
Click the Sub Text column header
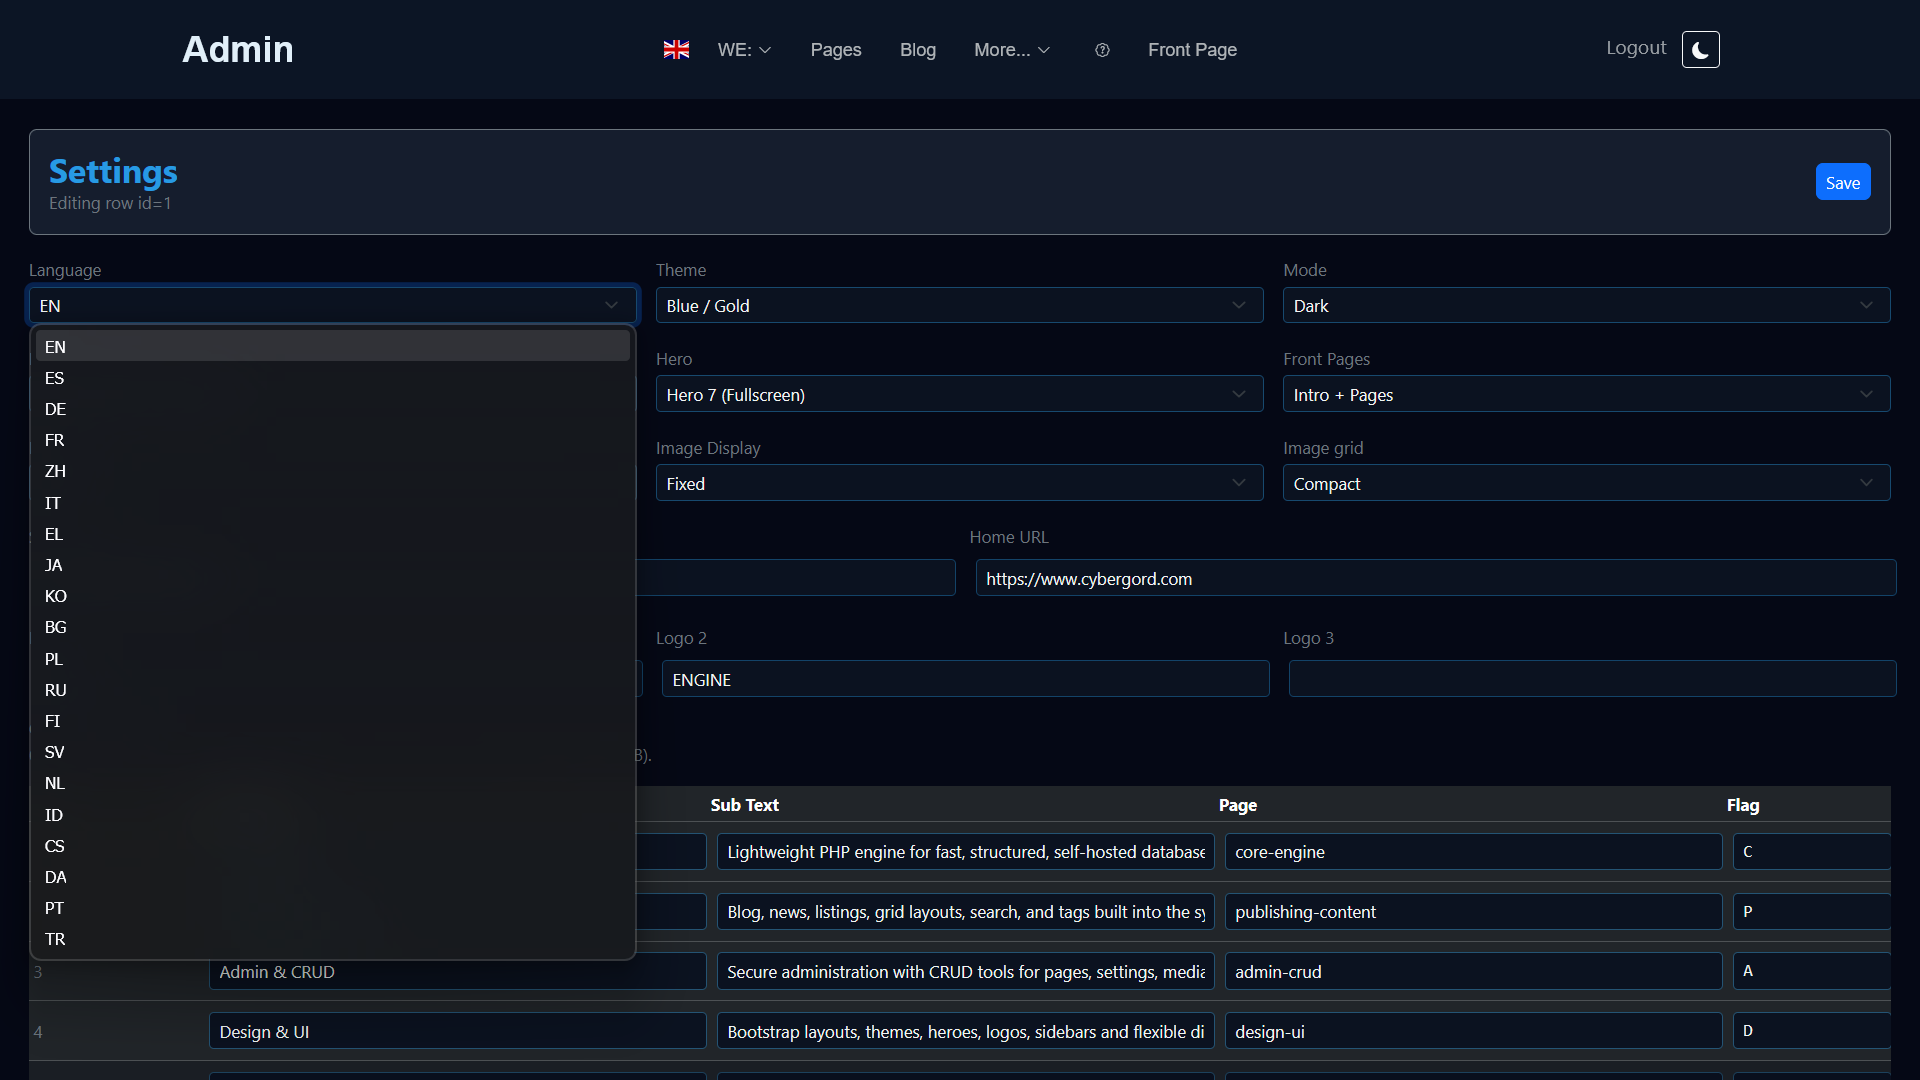pyautogui.click(x=744, y=805)
